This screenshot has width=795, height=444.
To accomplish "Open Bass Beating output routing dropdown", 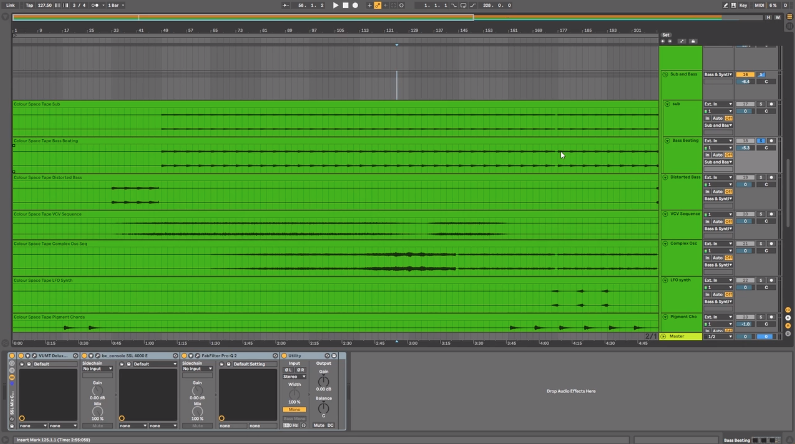I will (x=718, y=162).
